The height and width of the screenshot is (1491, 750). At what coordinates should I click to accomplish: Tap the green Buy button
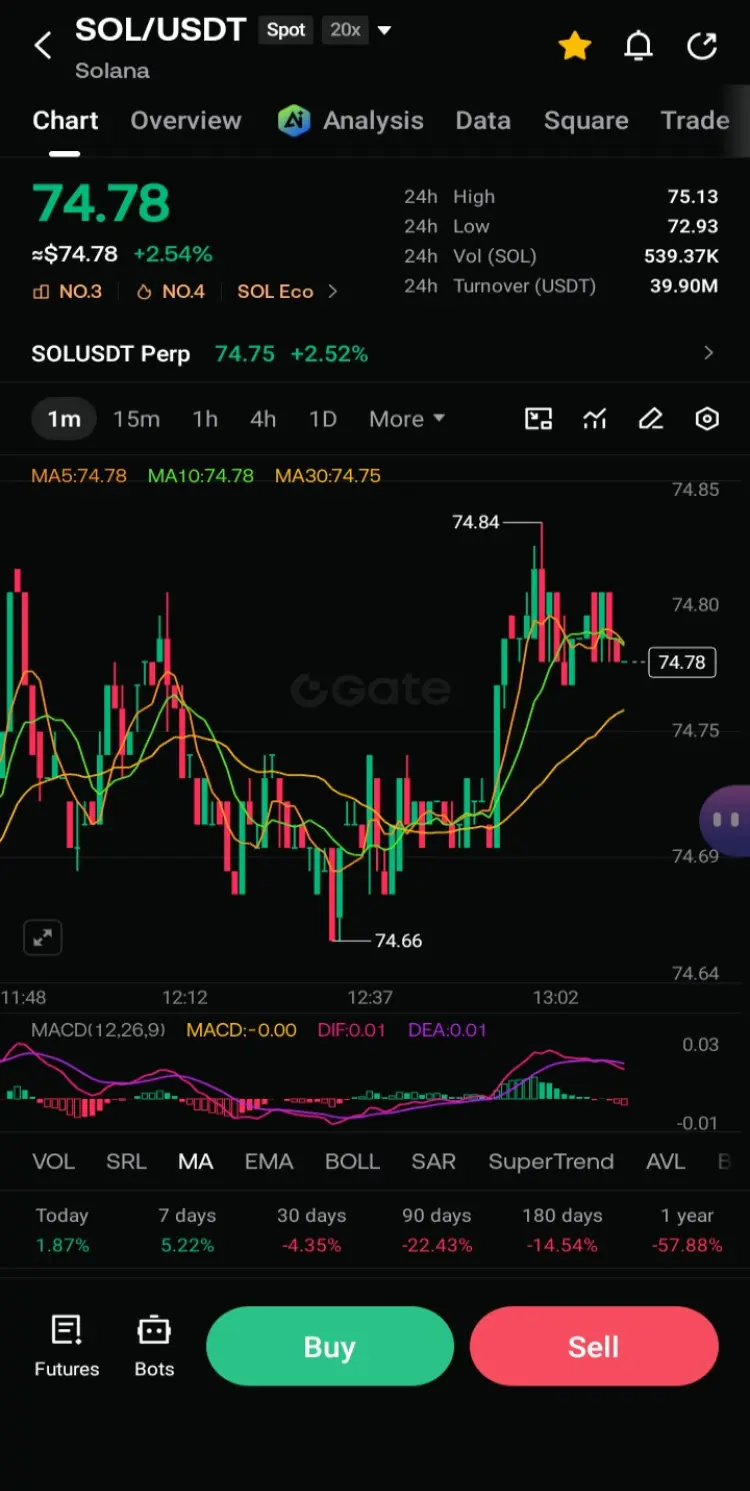[x=330, y=1347]
